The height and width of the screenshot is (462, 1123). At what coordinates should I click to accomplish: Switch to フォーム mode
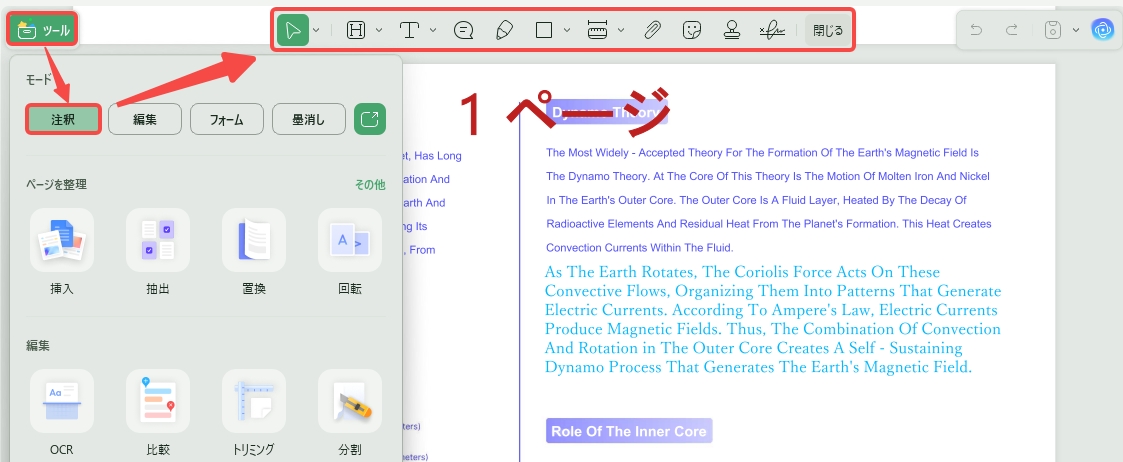click(x=227, y=119)
